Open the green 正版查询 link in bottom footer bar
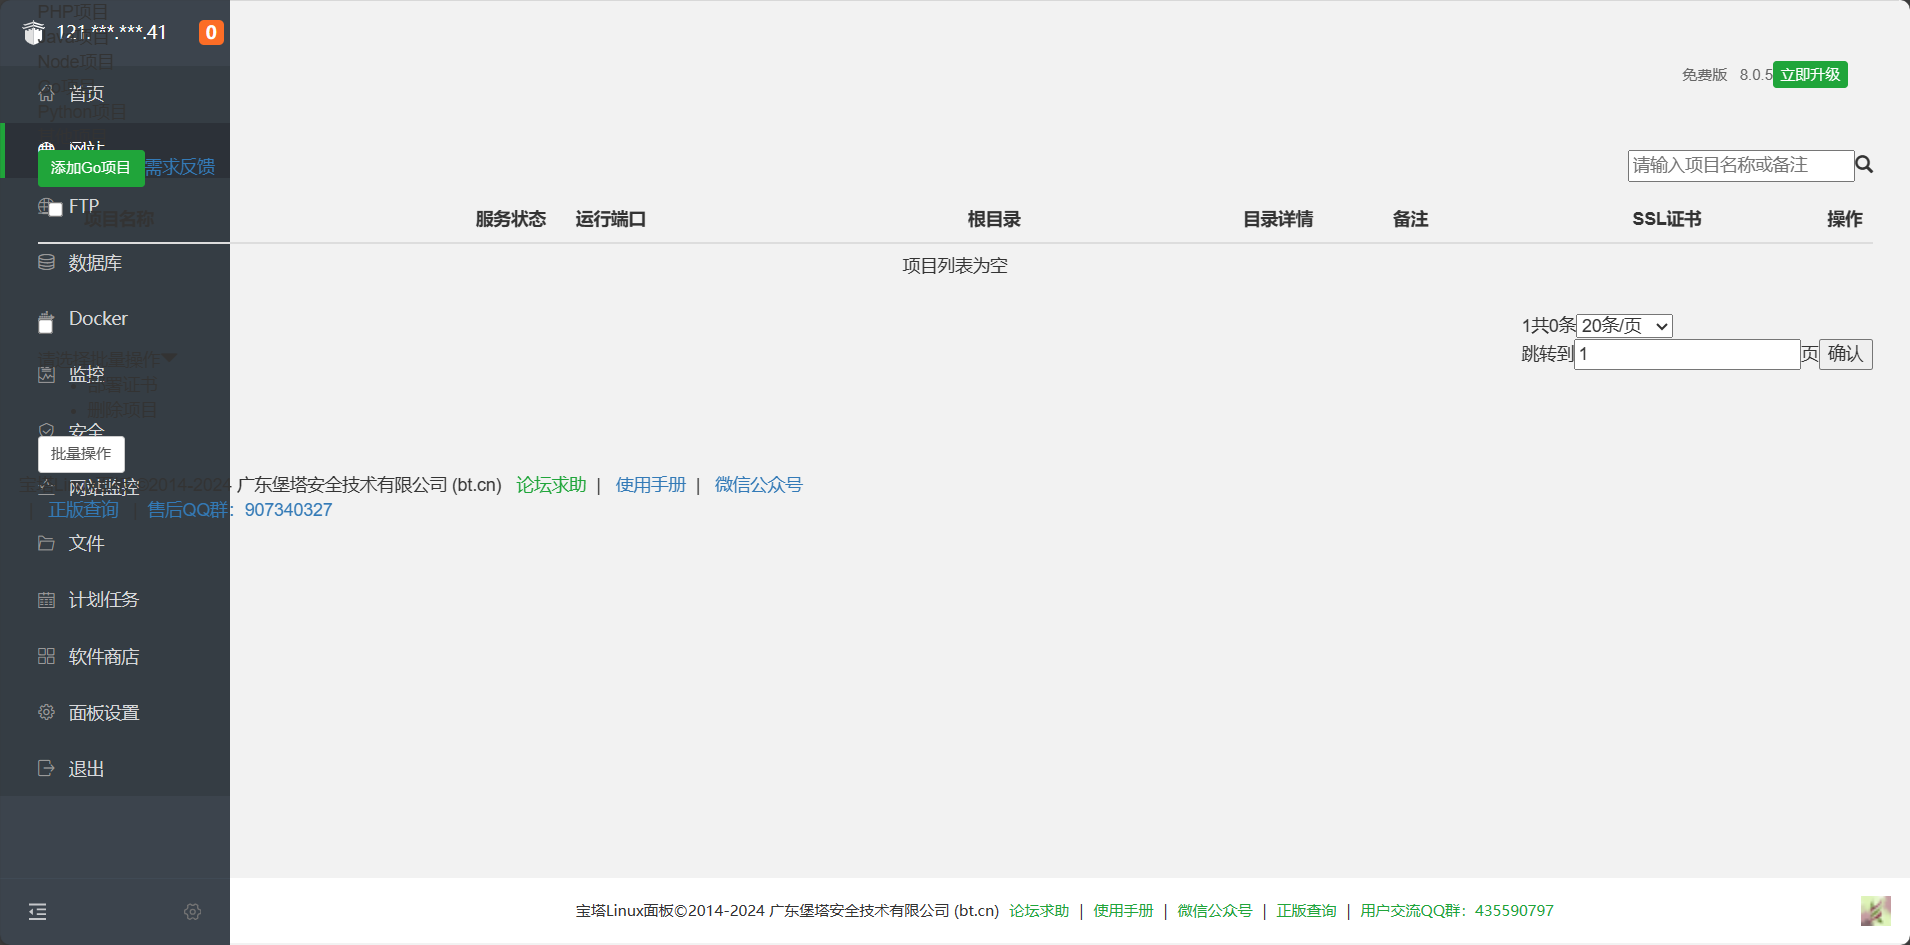 [1306, 911]
